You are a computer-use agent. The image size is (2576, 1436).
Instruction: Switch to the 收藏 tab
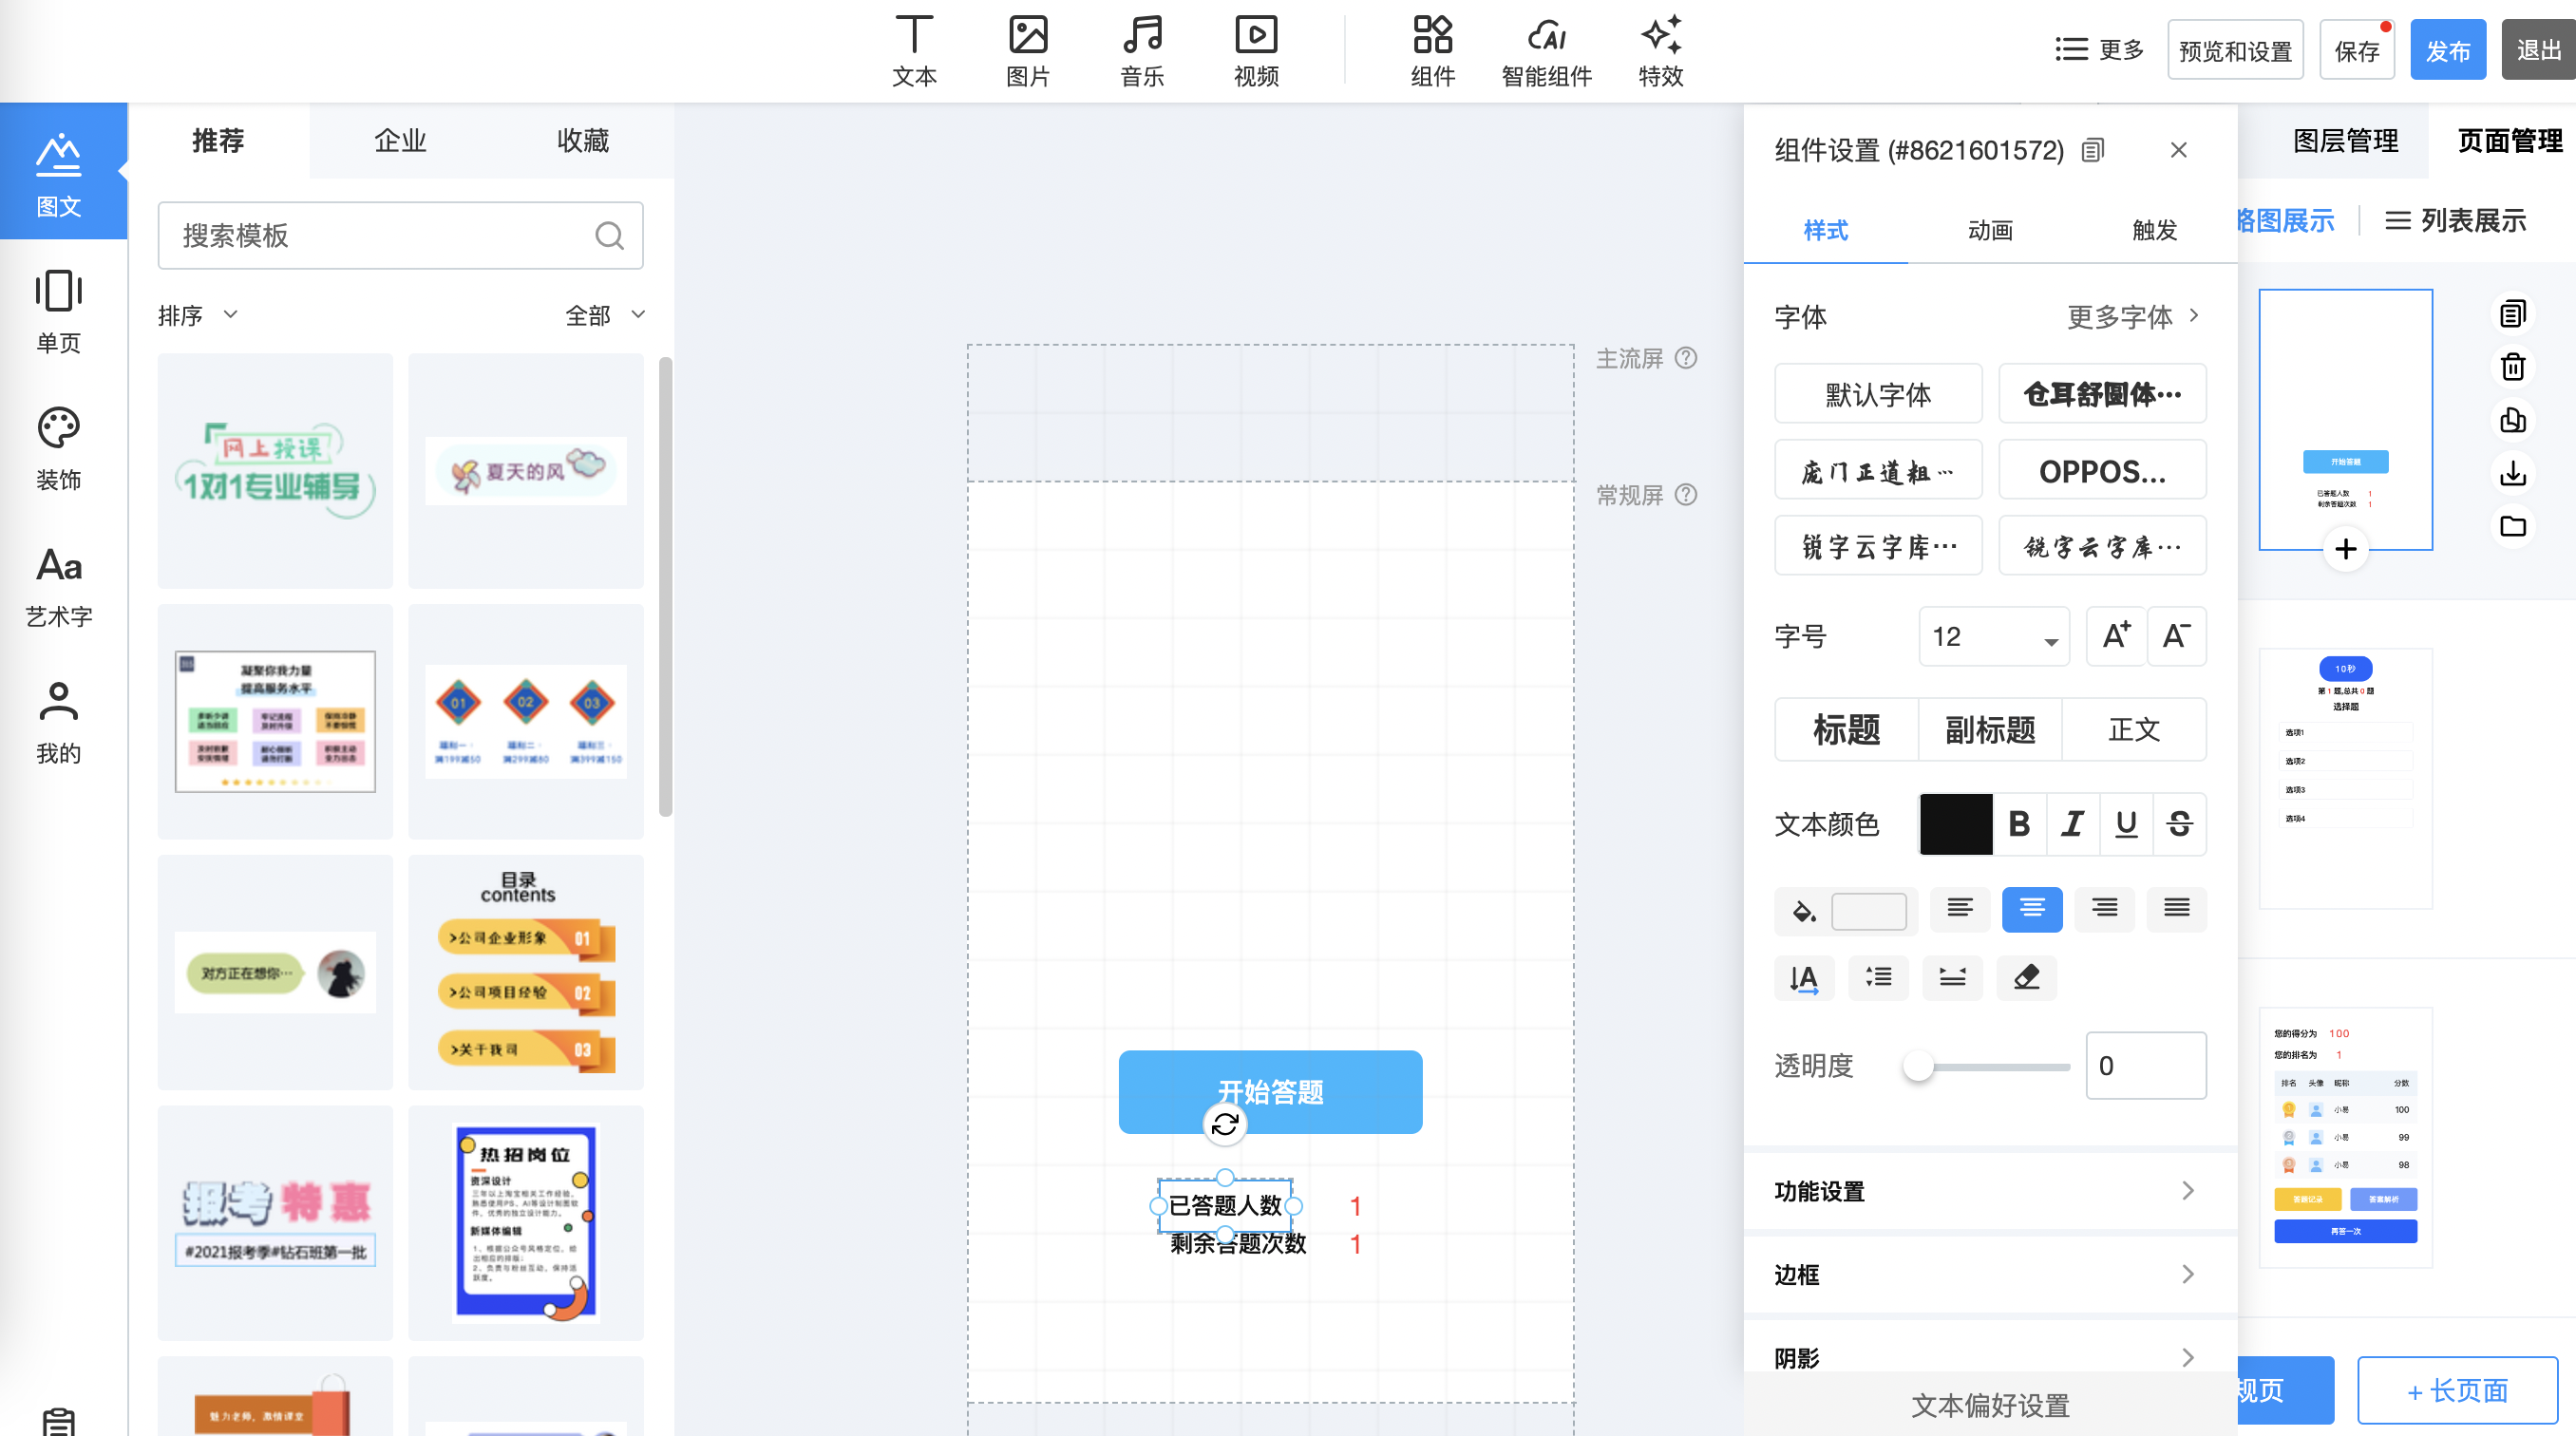click(582, 141)
